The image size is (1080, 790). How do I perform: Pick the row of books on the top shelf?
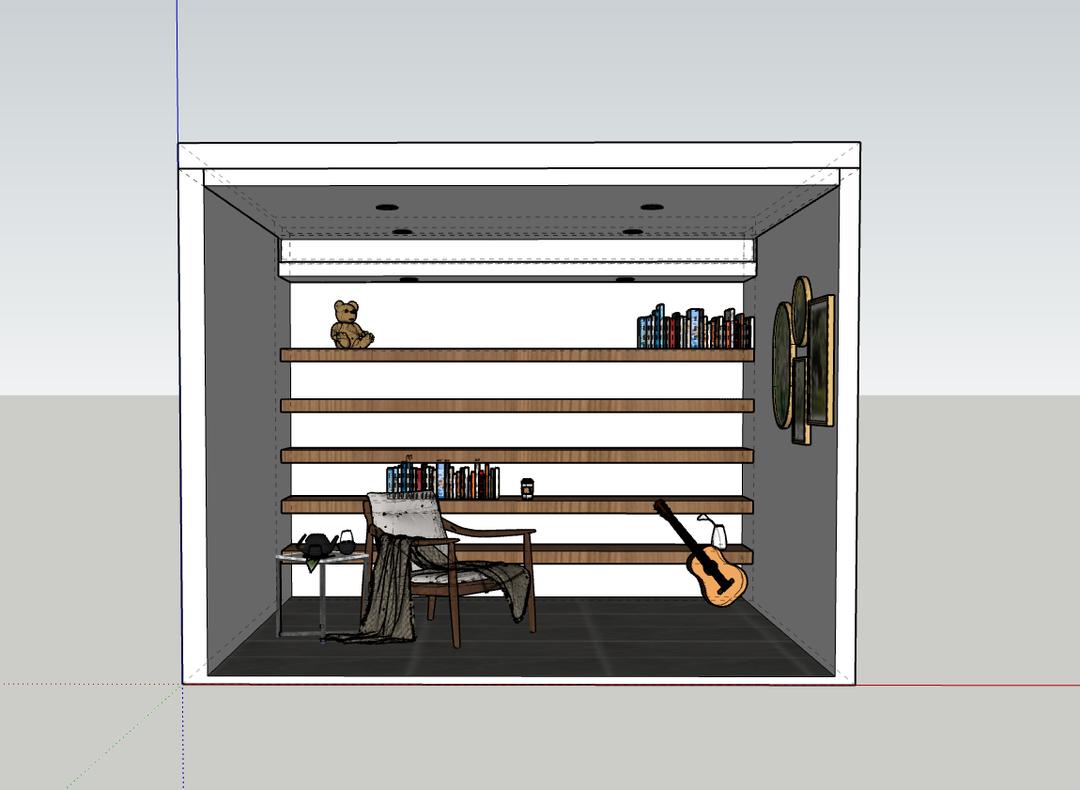click(694, 329)
